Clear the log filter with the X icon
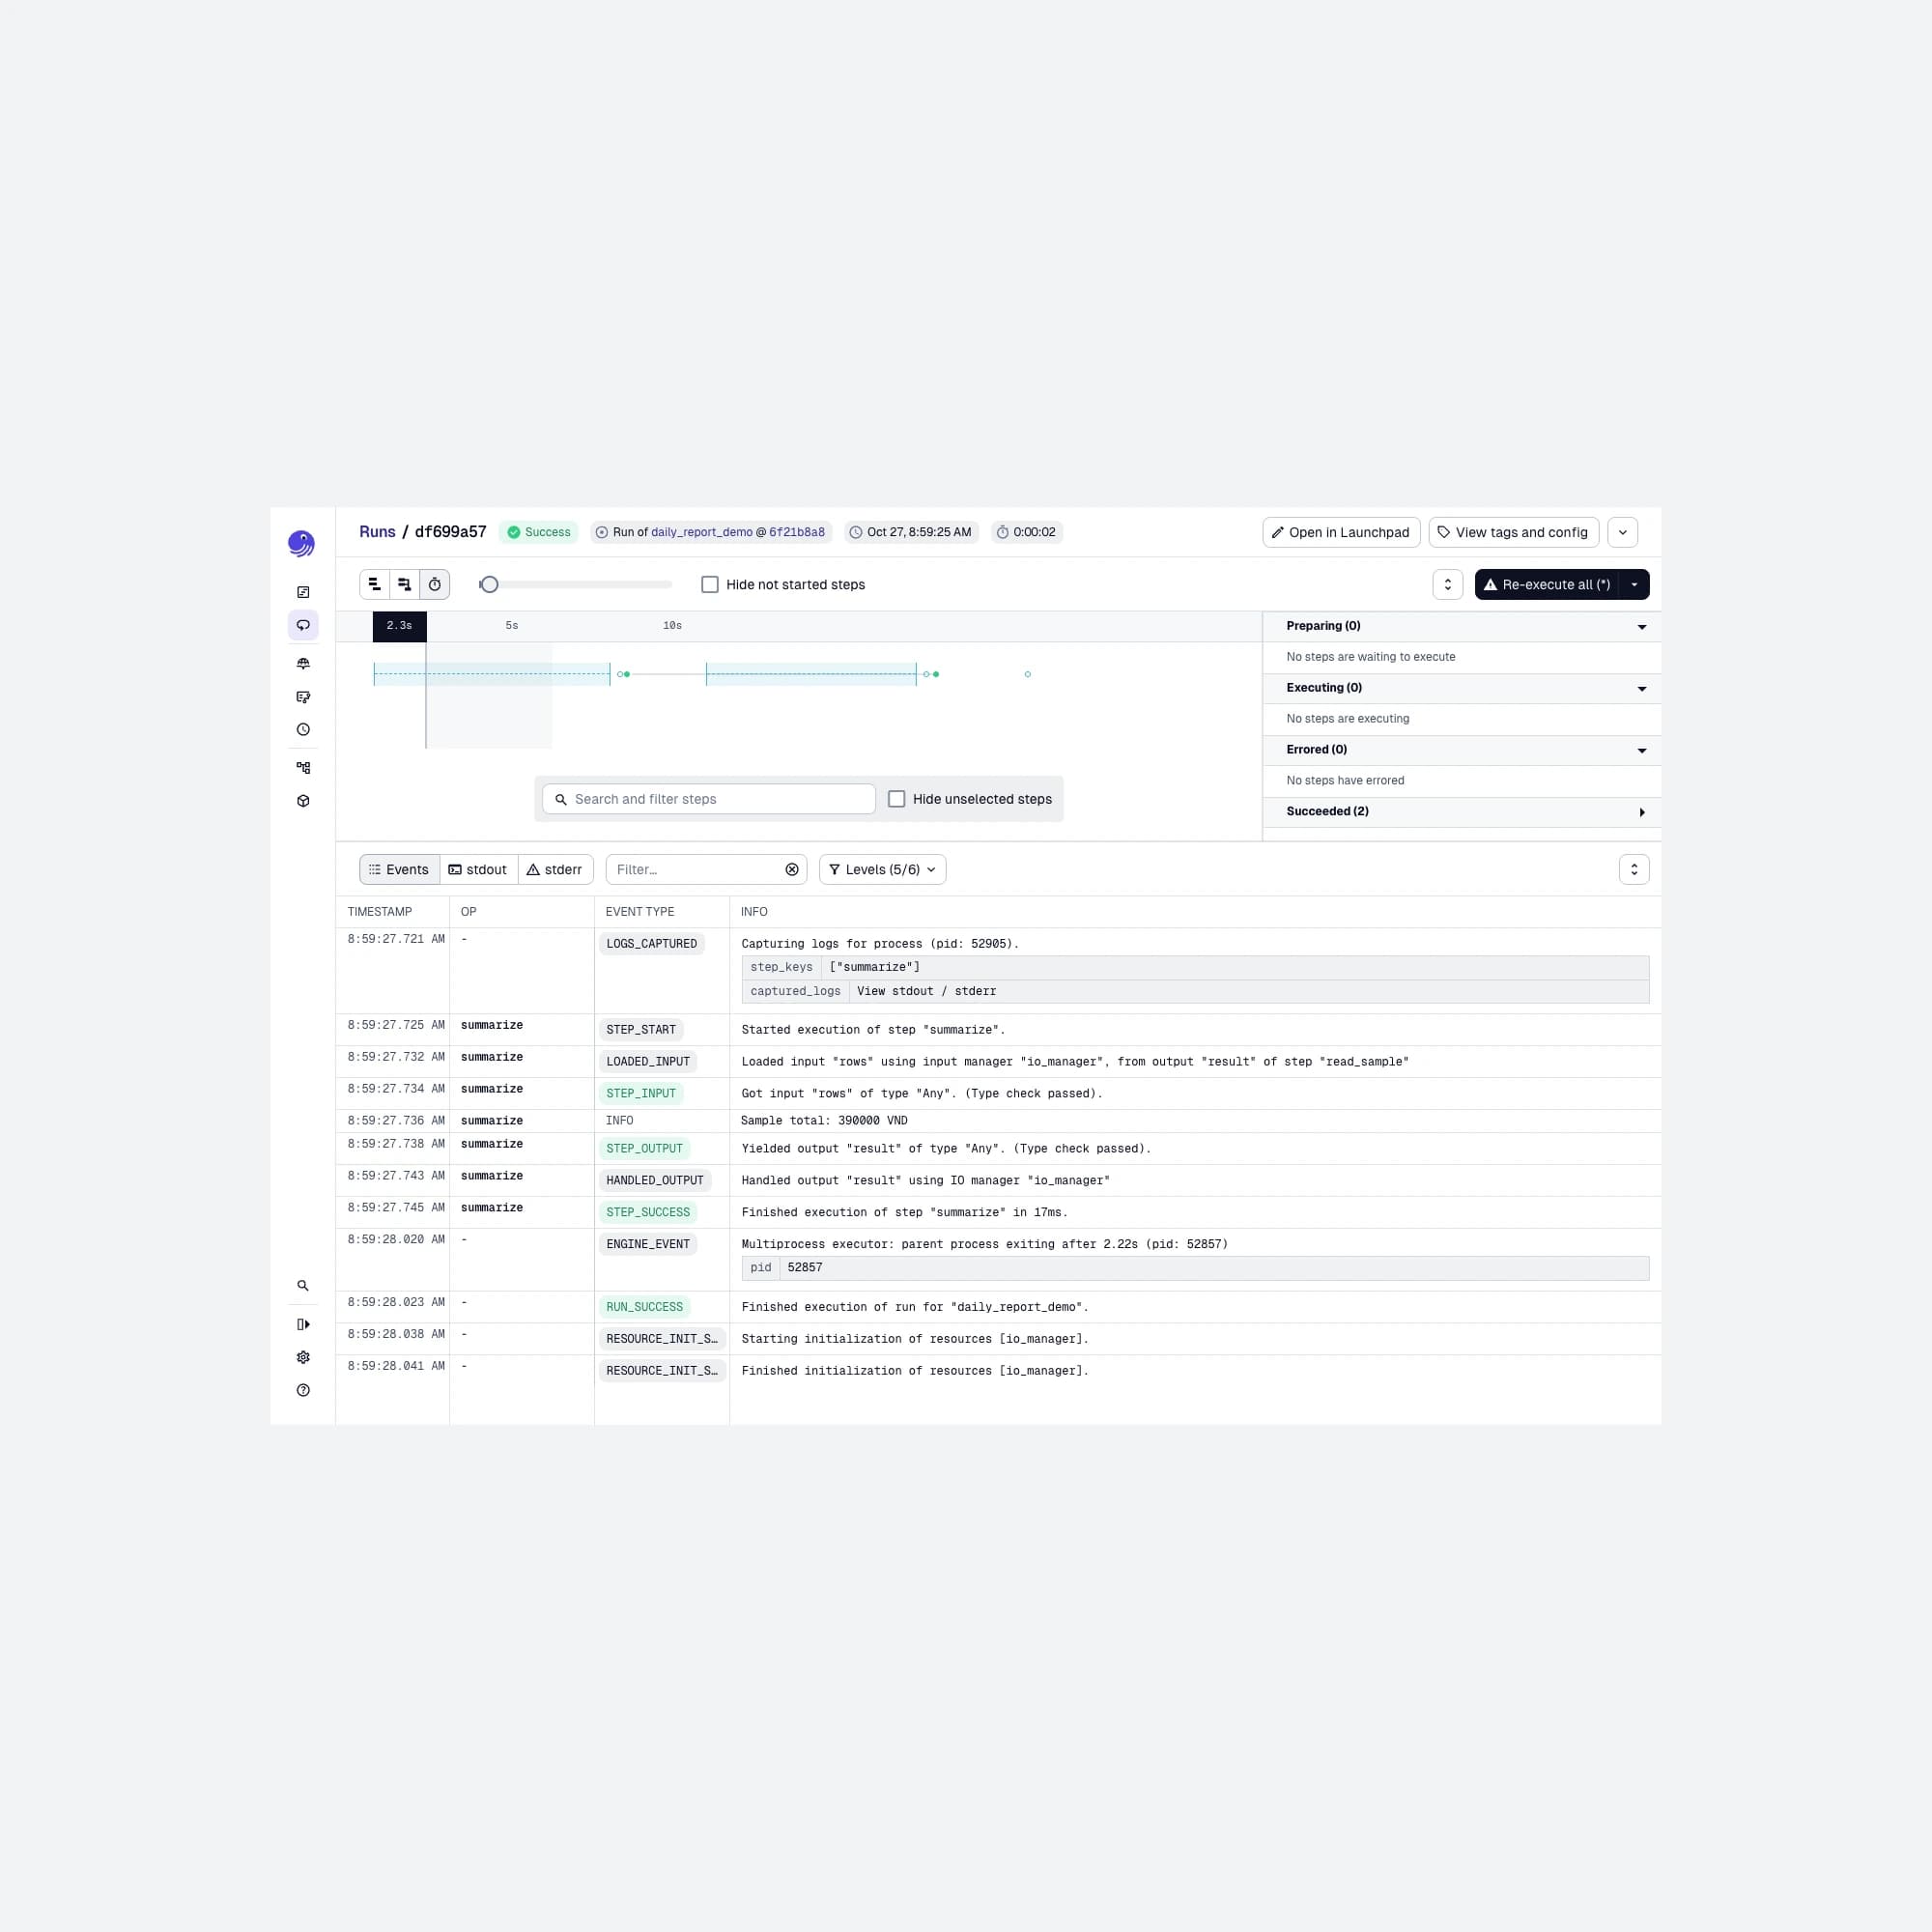The width and height of the screenshot is (1932, 1932). pyautogui.click(x=792, y=869)
